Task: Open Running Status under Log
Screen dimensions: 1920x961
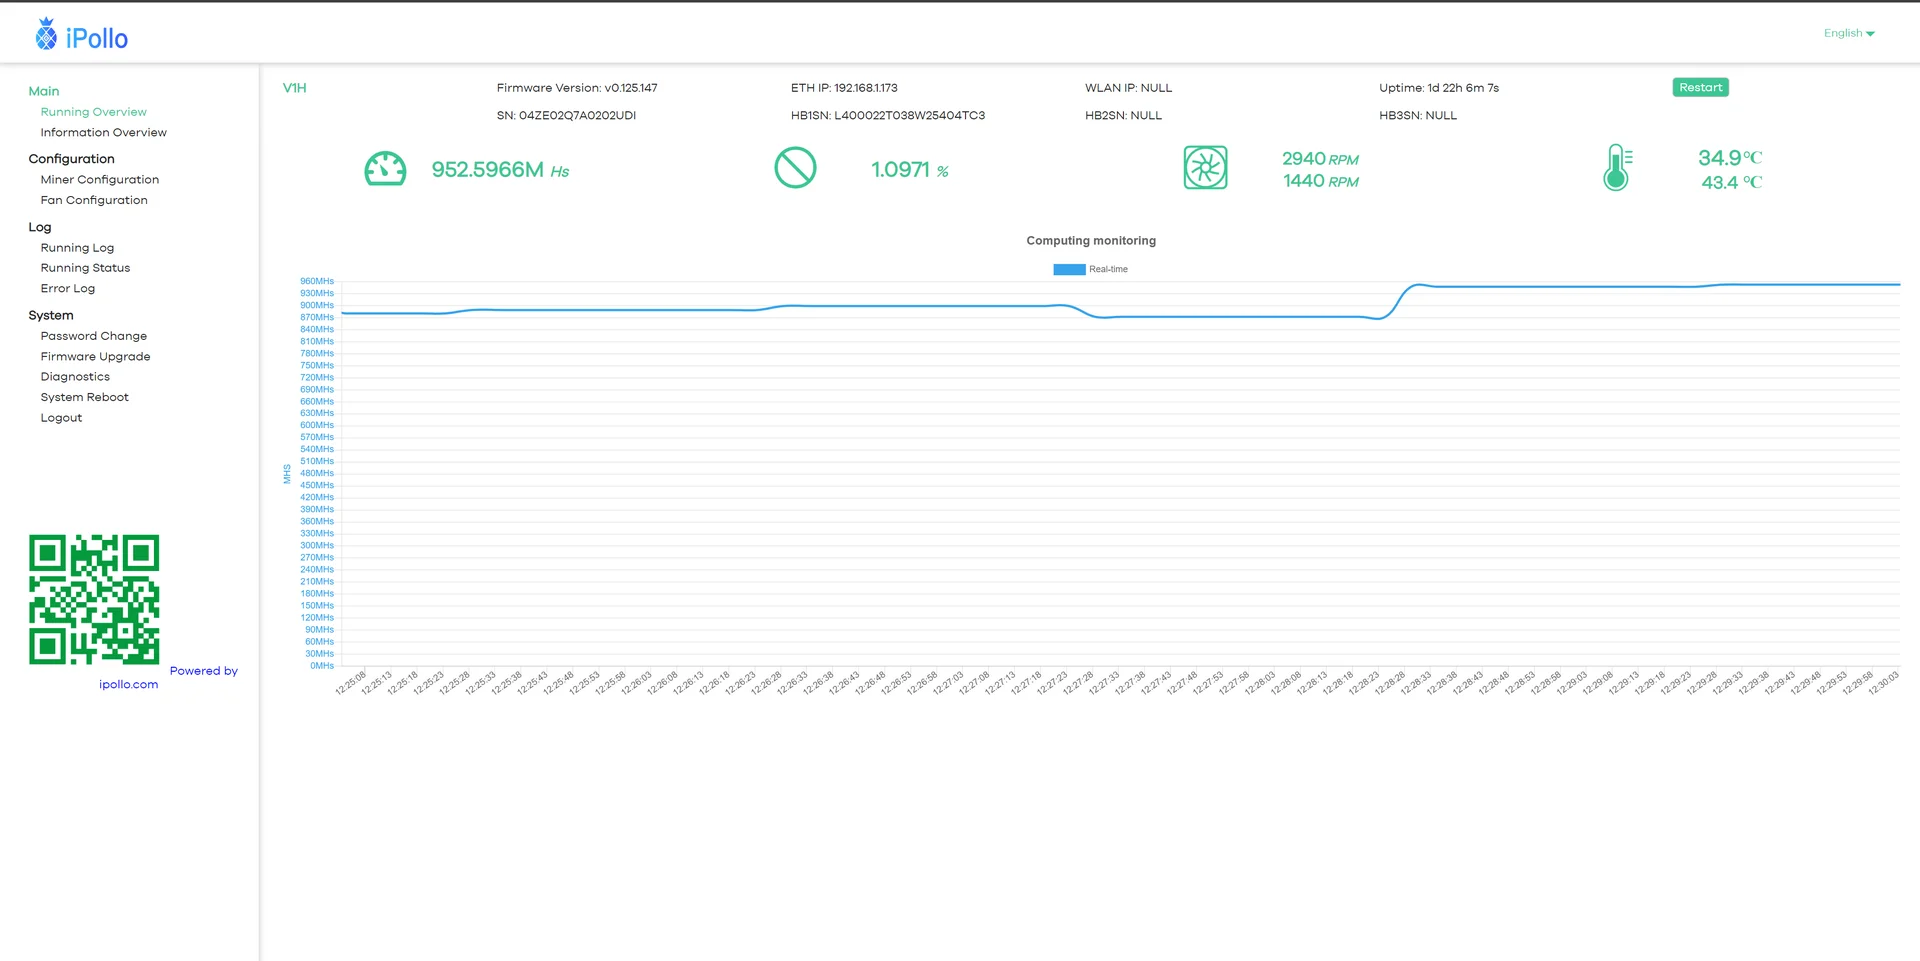Action: (x=85, y=268)
